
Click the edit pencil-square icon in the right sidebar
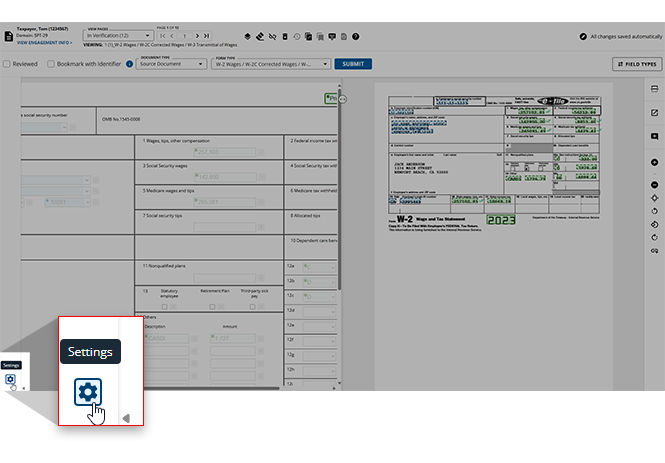click(x=654, y=113)
